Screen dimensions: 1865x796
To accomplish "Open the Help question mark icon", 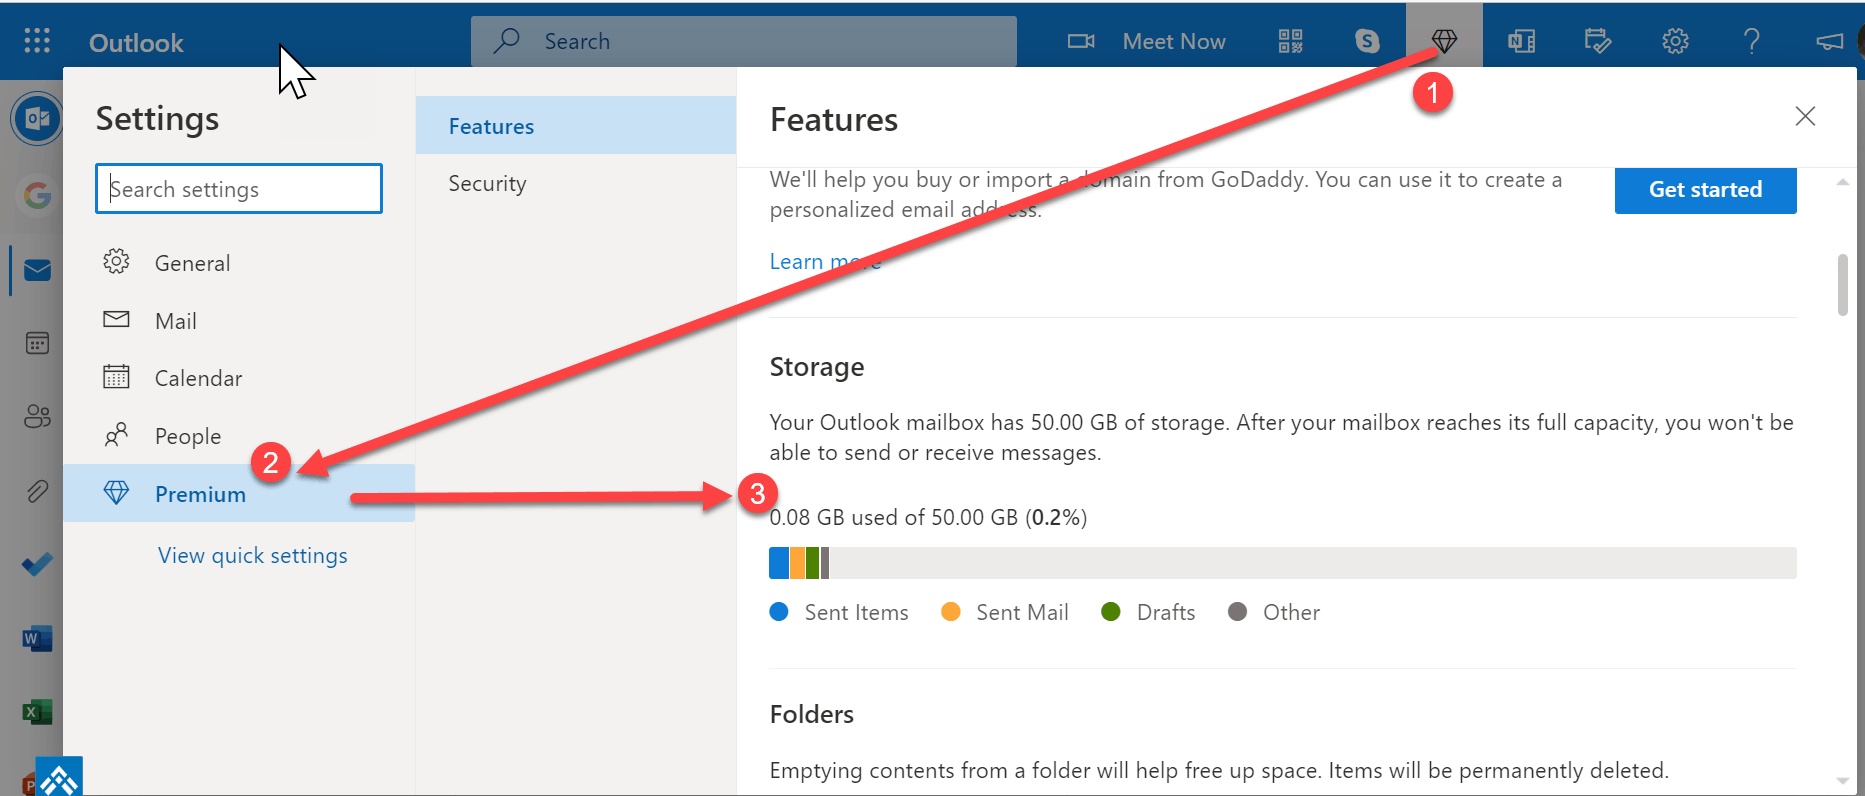I will (1751, 41).
